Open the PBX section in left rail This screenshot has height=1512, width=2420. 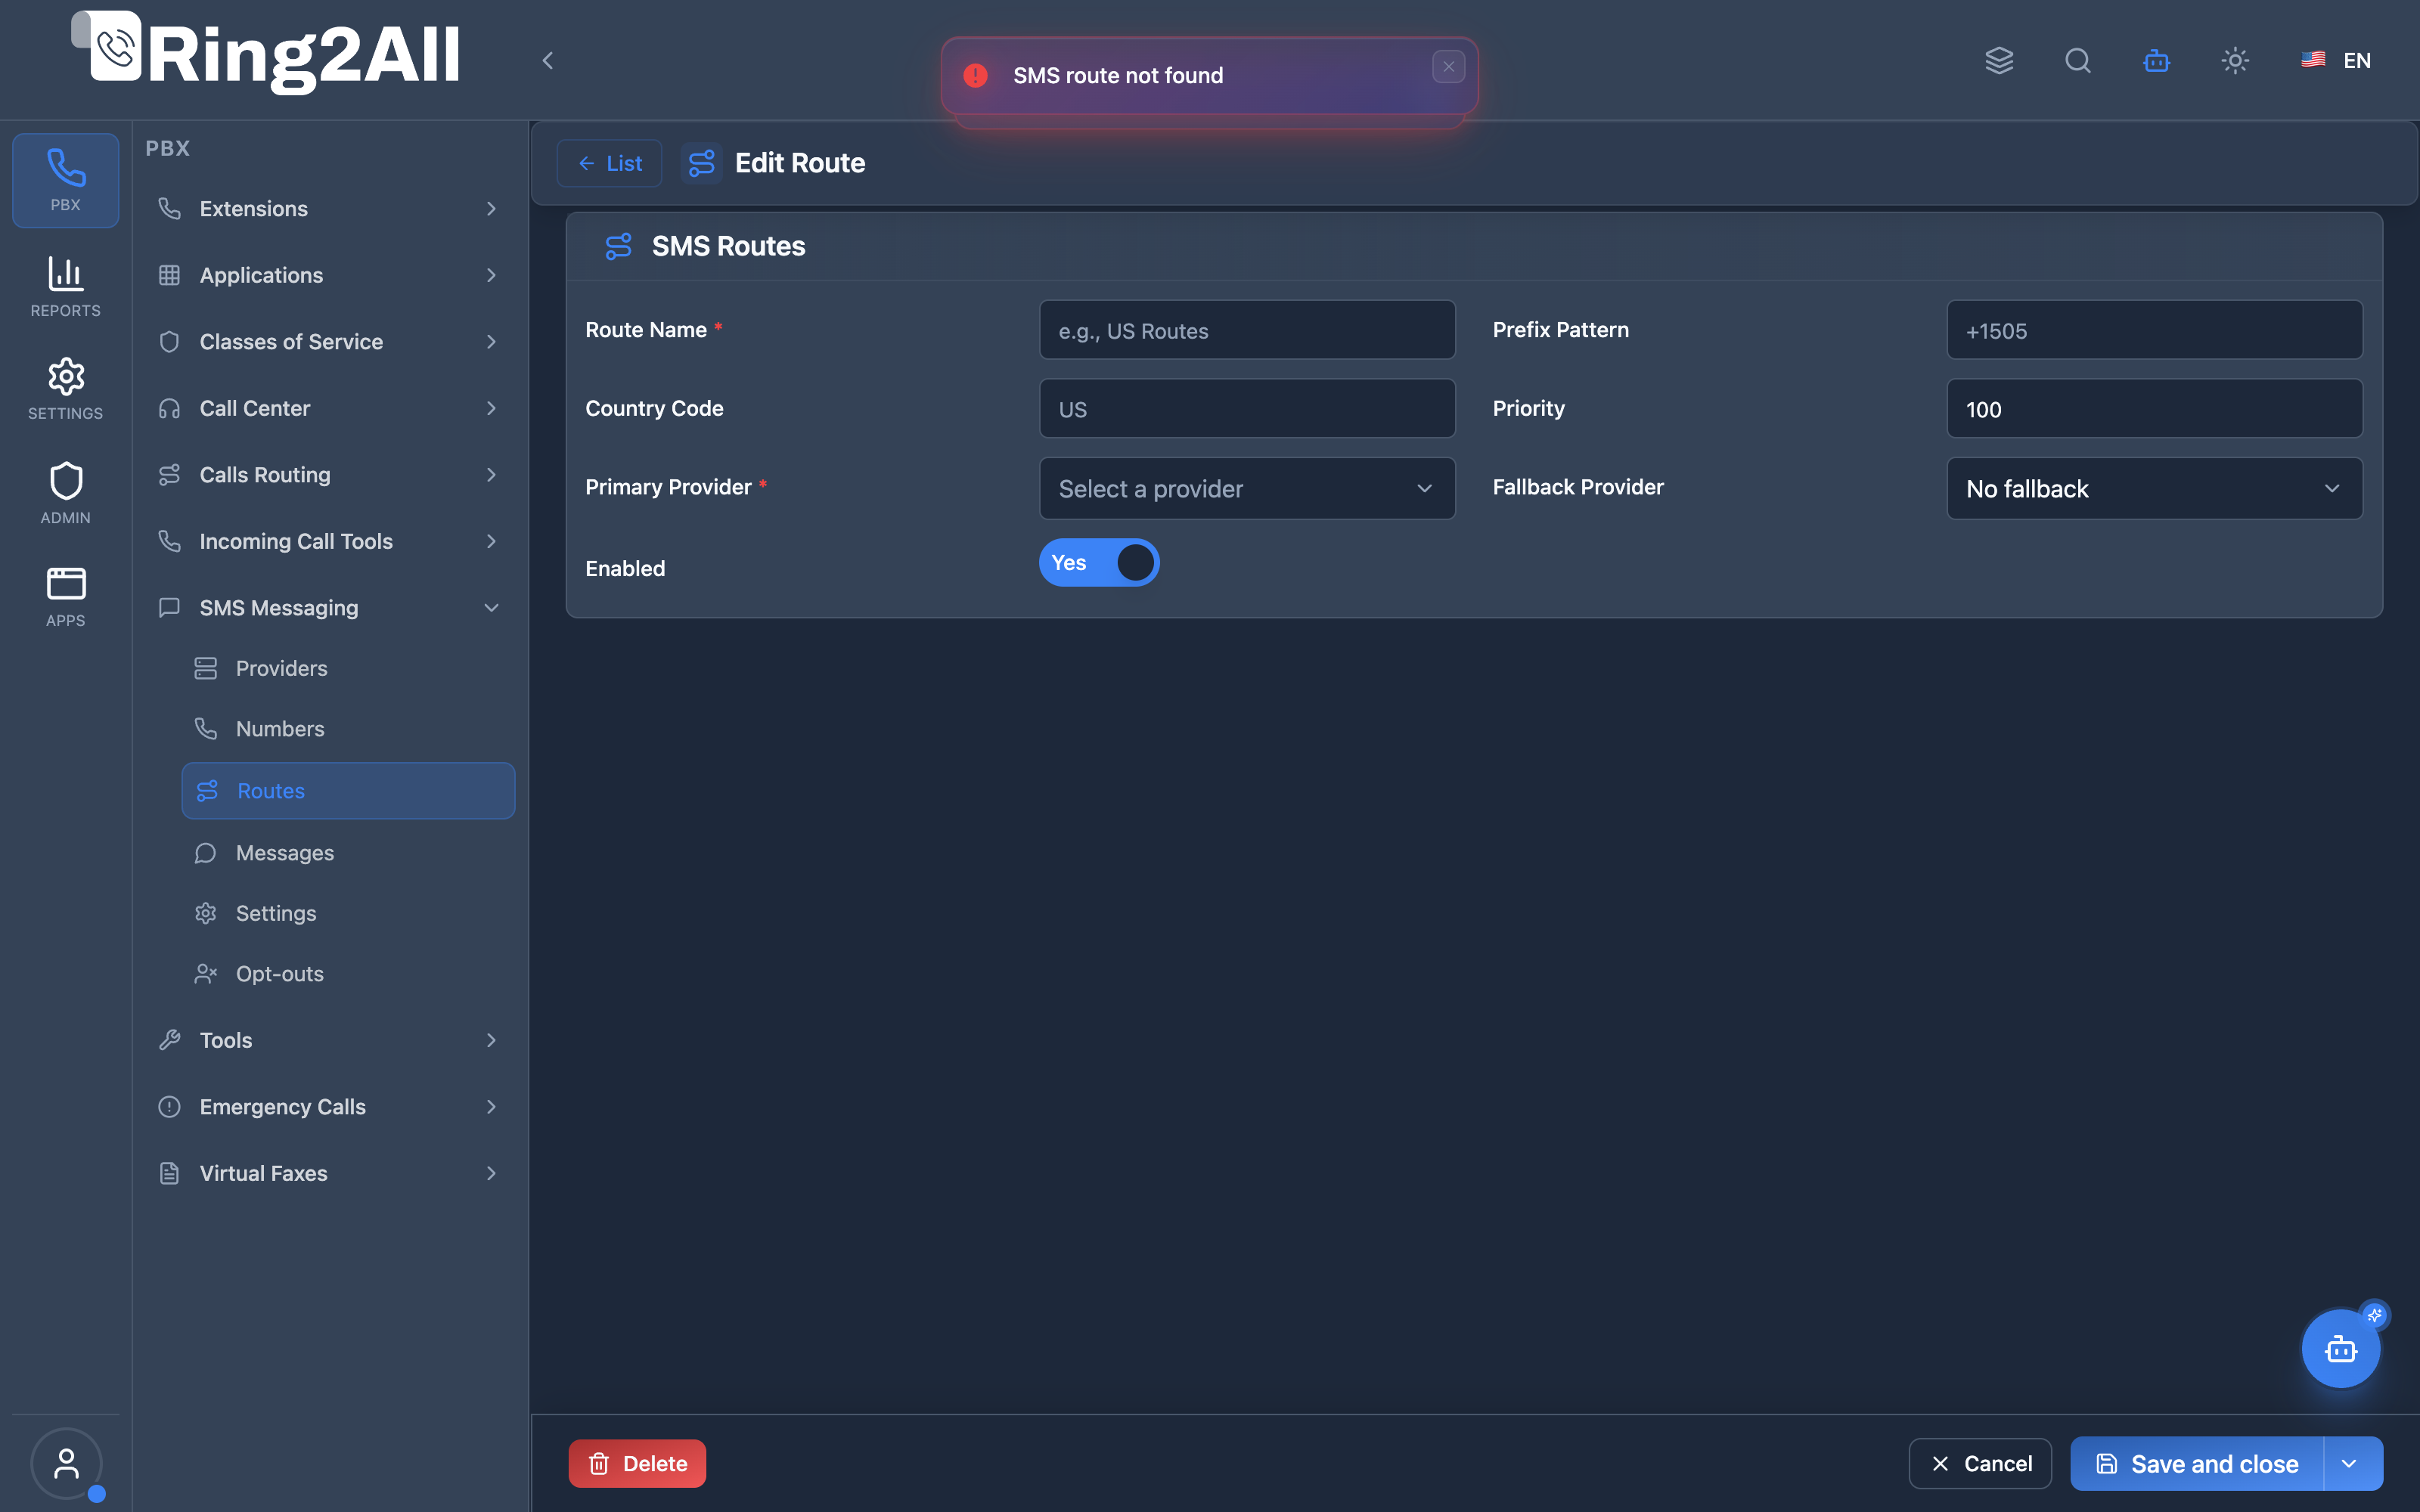tap(66, 180)
